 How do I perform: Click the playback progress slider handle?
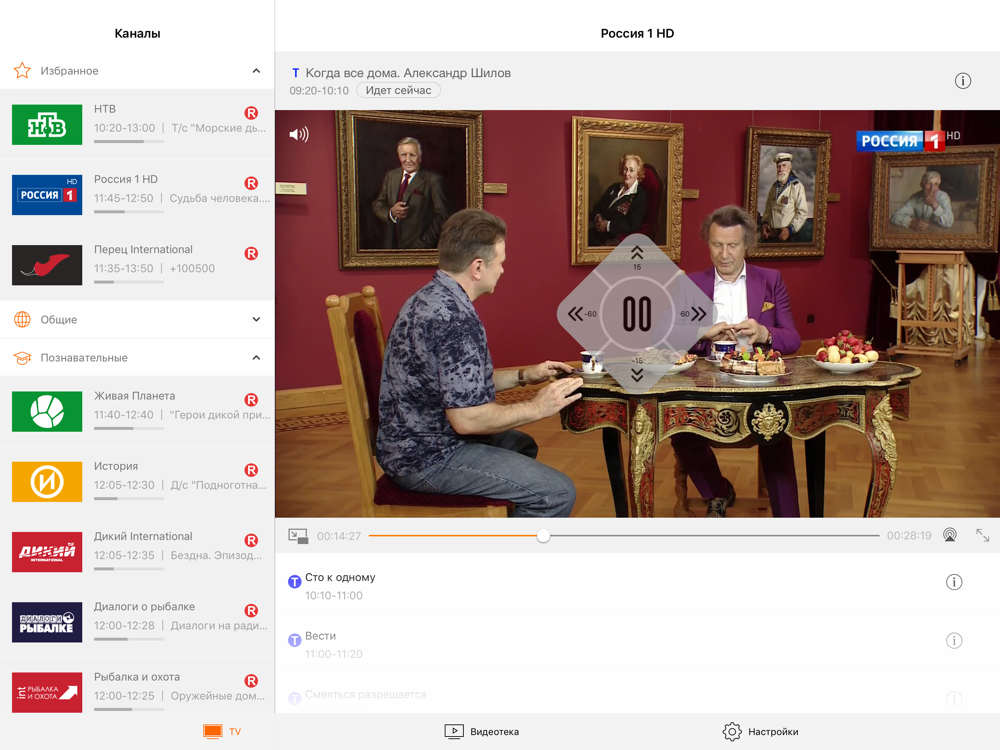(543, 535)
